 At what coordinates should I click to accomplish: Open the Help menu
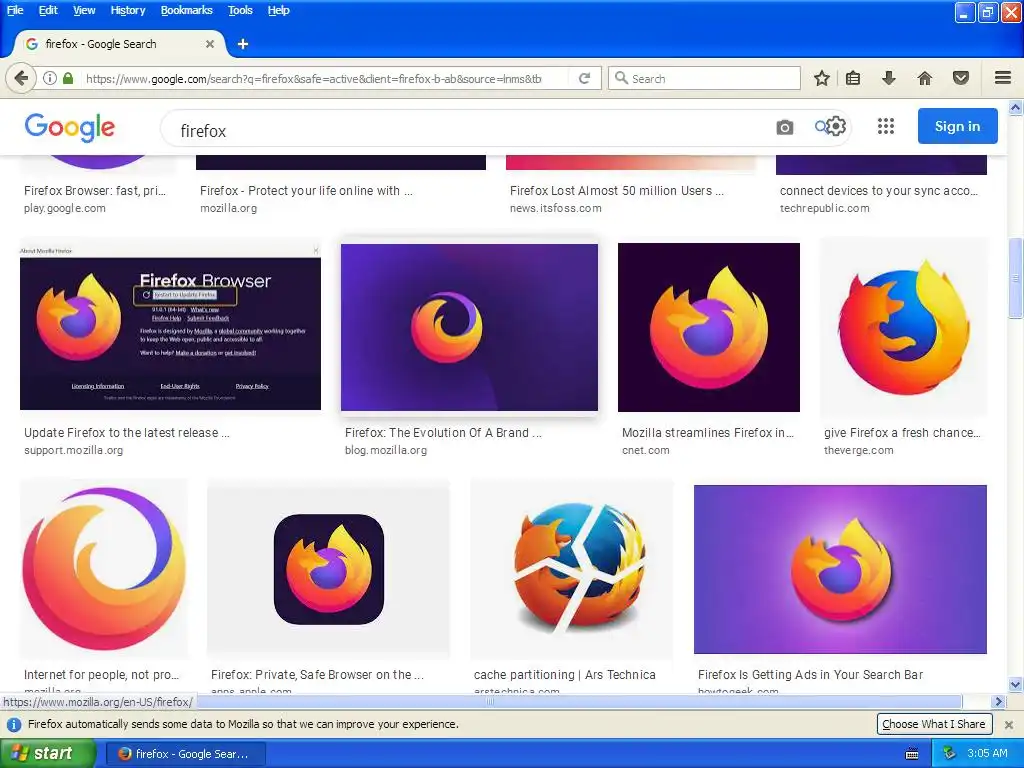pyautogui.click(x=278, y=10)
